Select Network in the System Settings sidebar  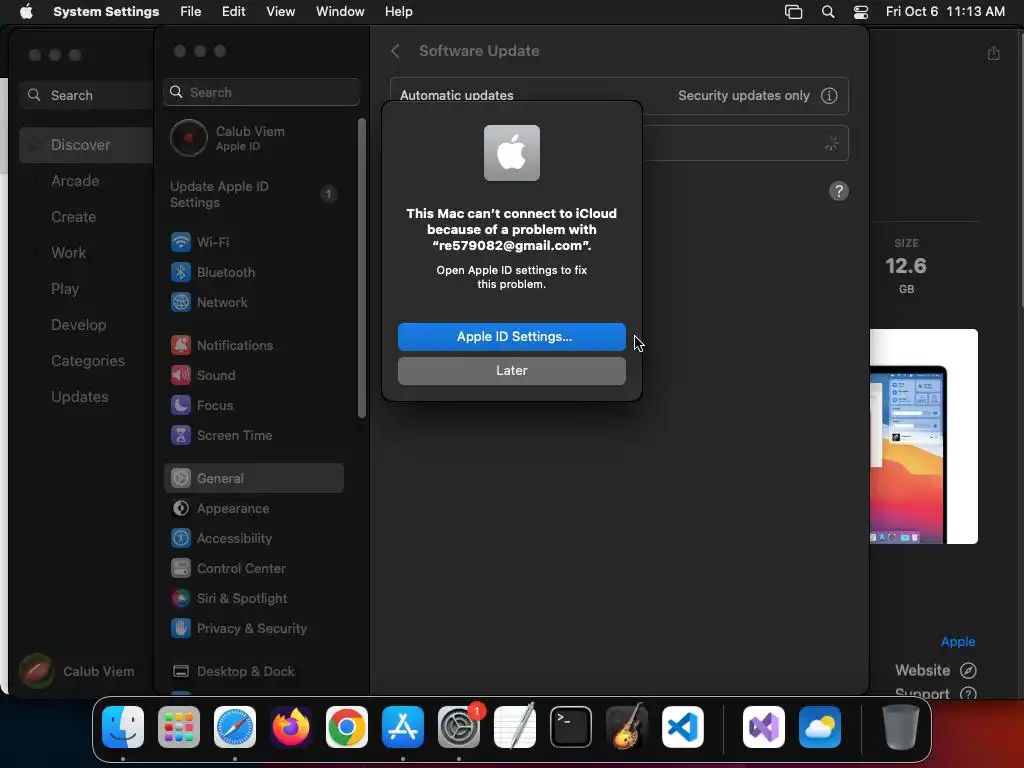pyautogui.click(x=253, y=302)
